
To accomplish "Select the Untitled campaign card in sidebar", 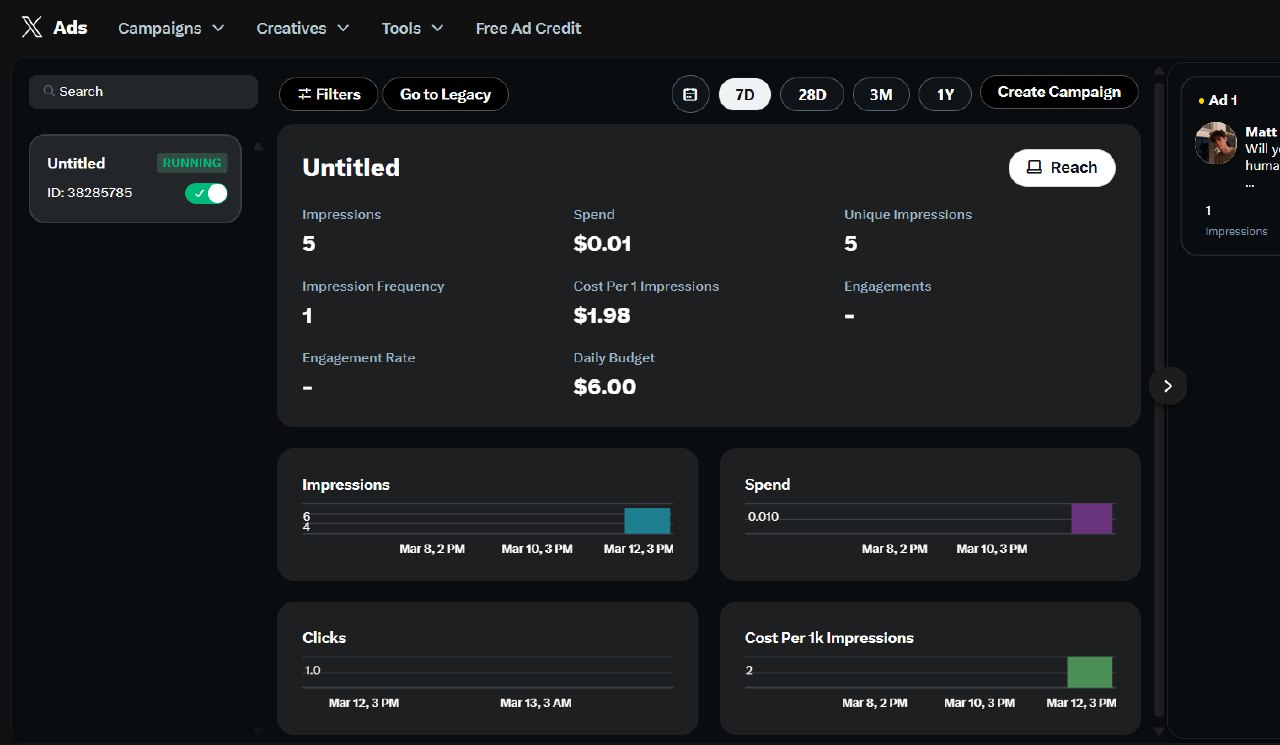I will [x=135, y=178].
